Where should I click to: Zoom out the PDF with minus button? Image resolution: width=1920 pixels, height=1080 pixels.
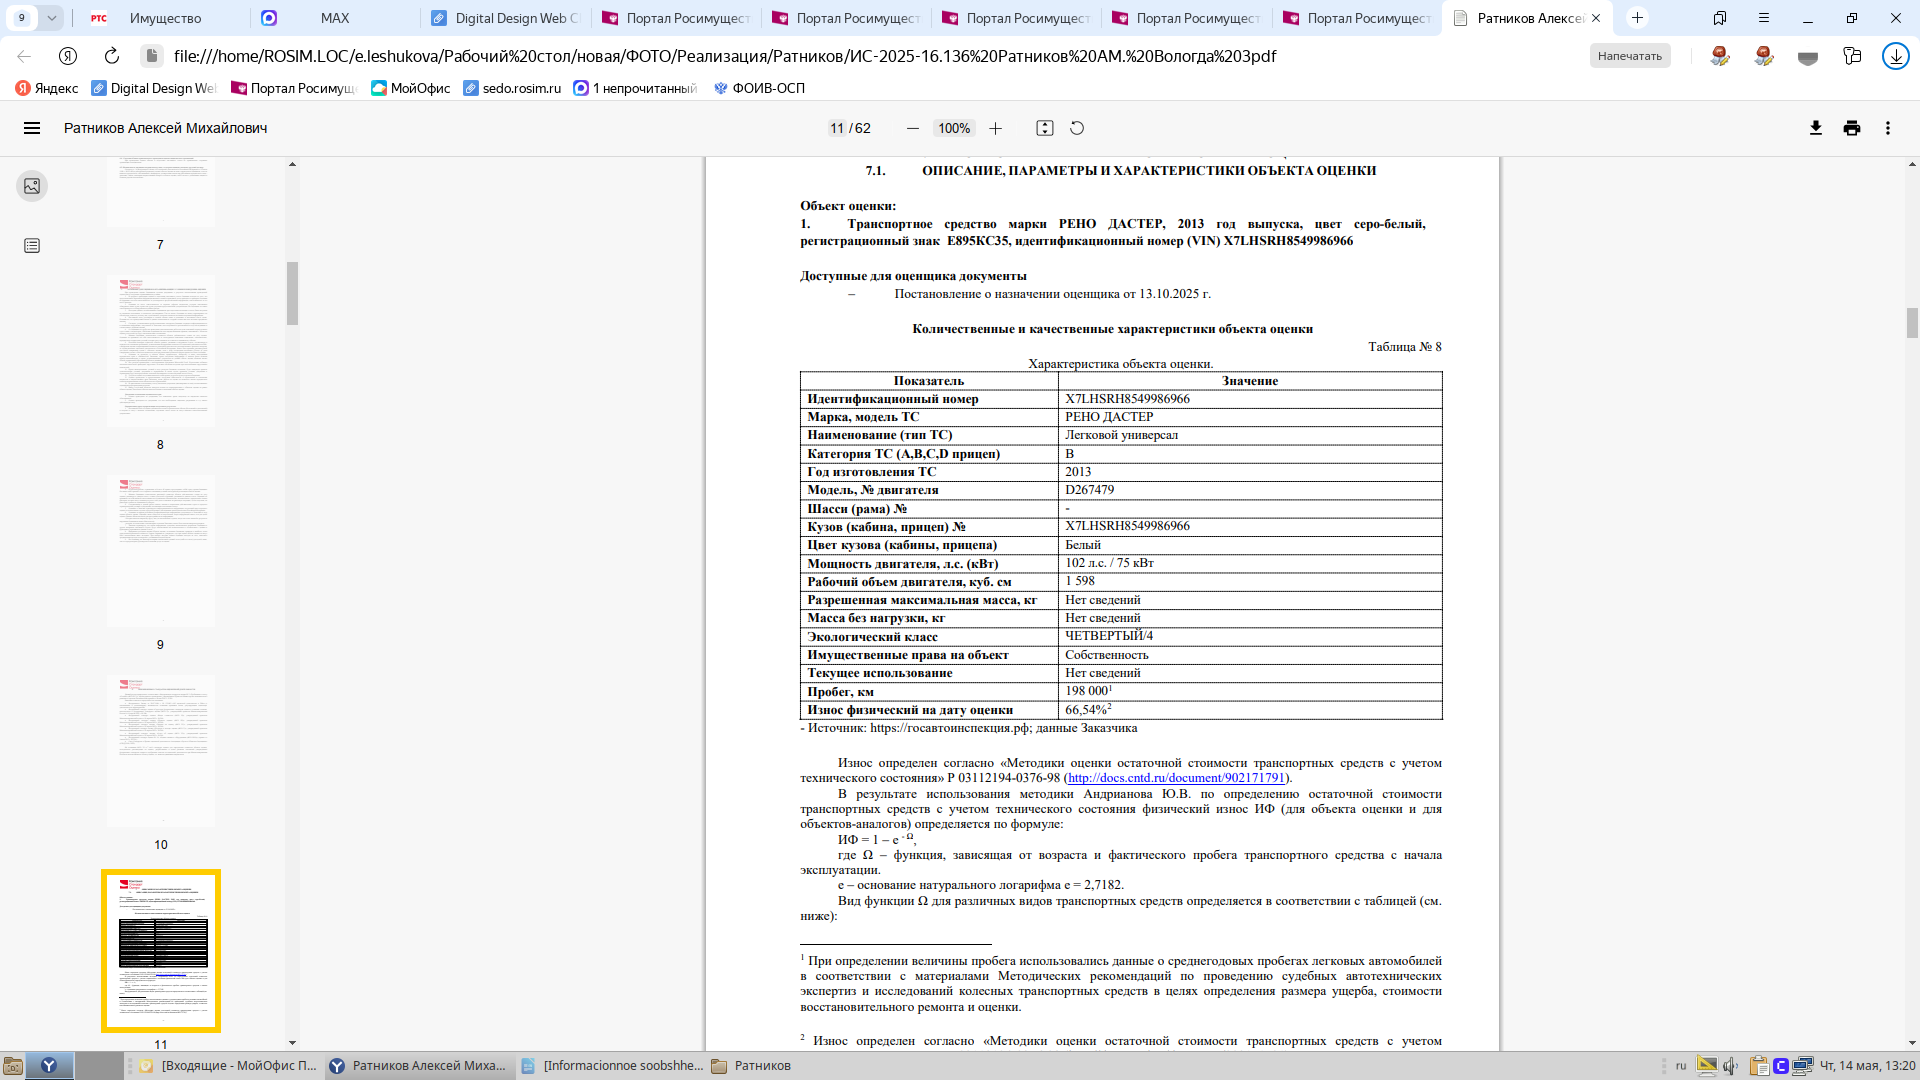[912, 128]
